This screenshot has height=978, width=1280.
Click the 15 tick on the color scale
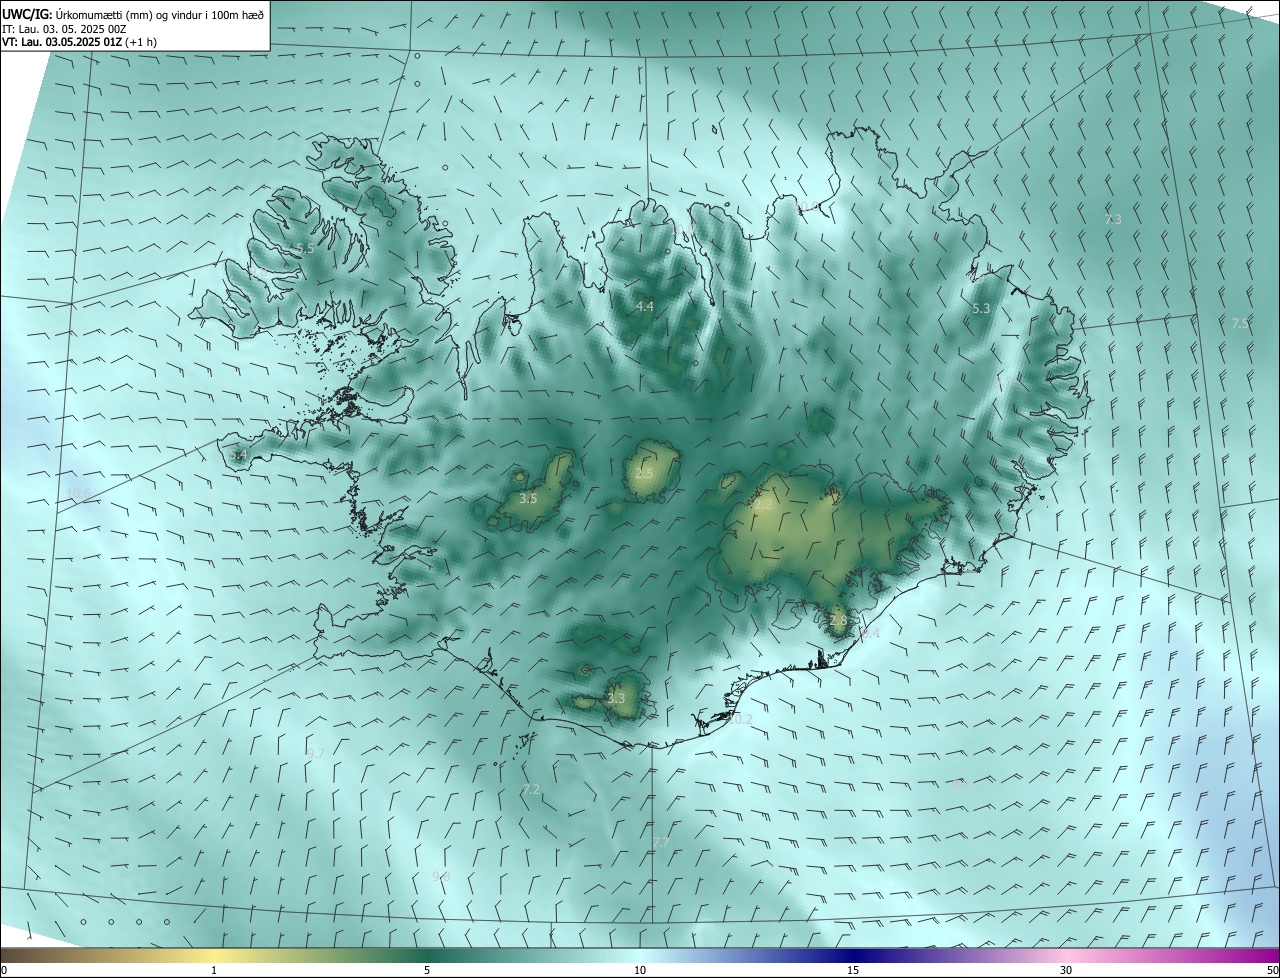point(853,970)
